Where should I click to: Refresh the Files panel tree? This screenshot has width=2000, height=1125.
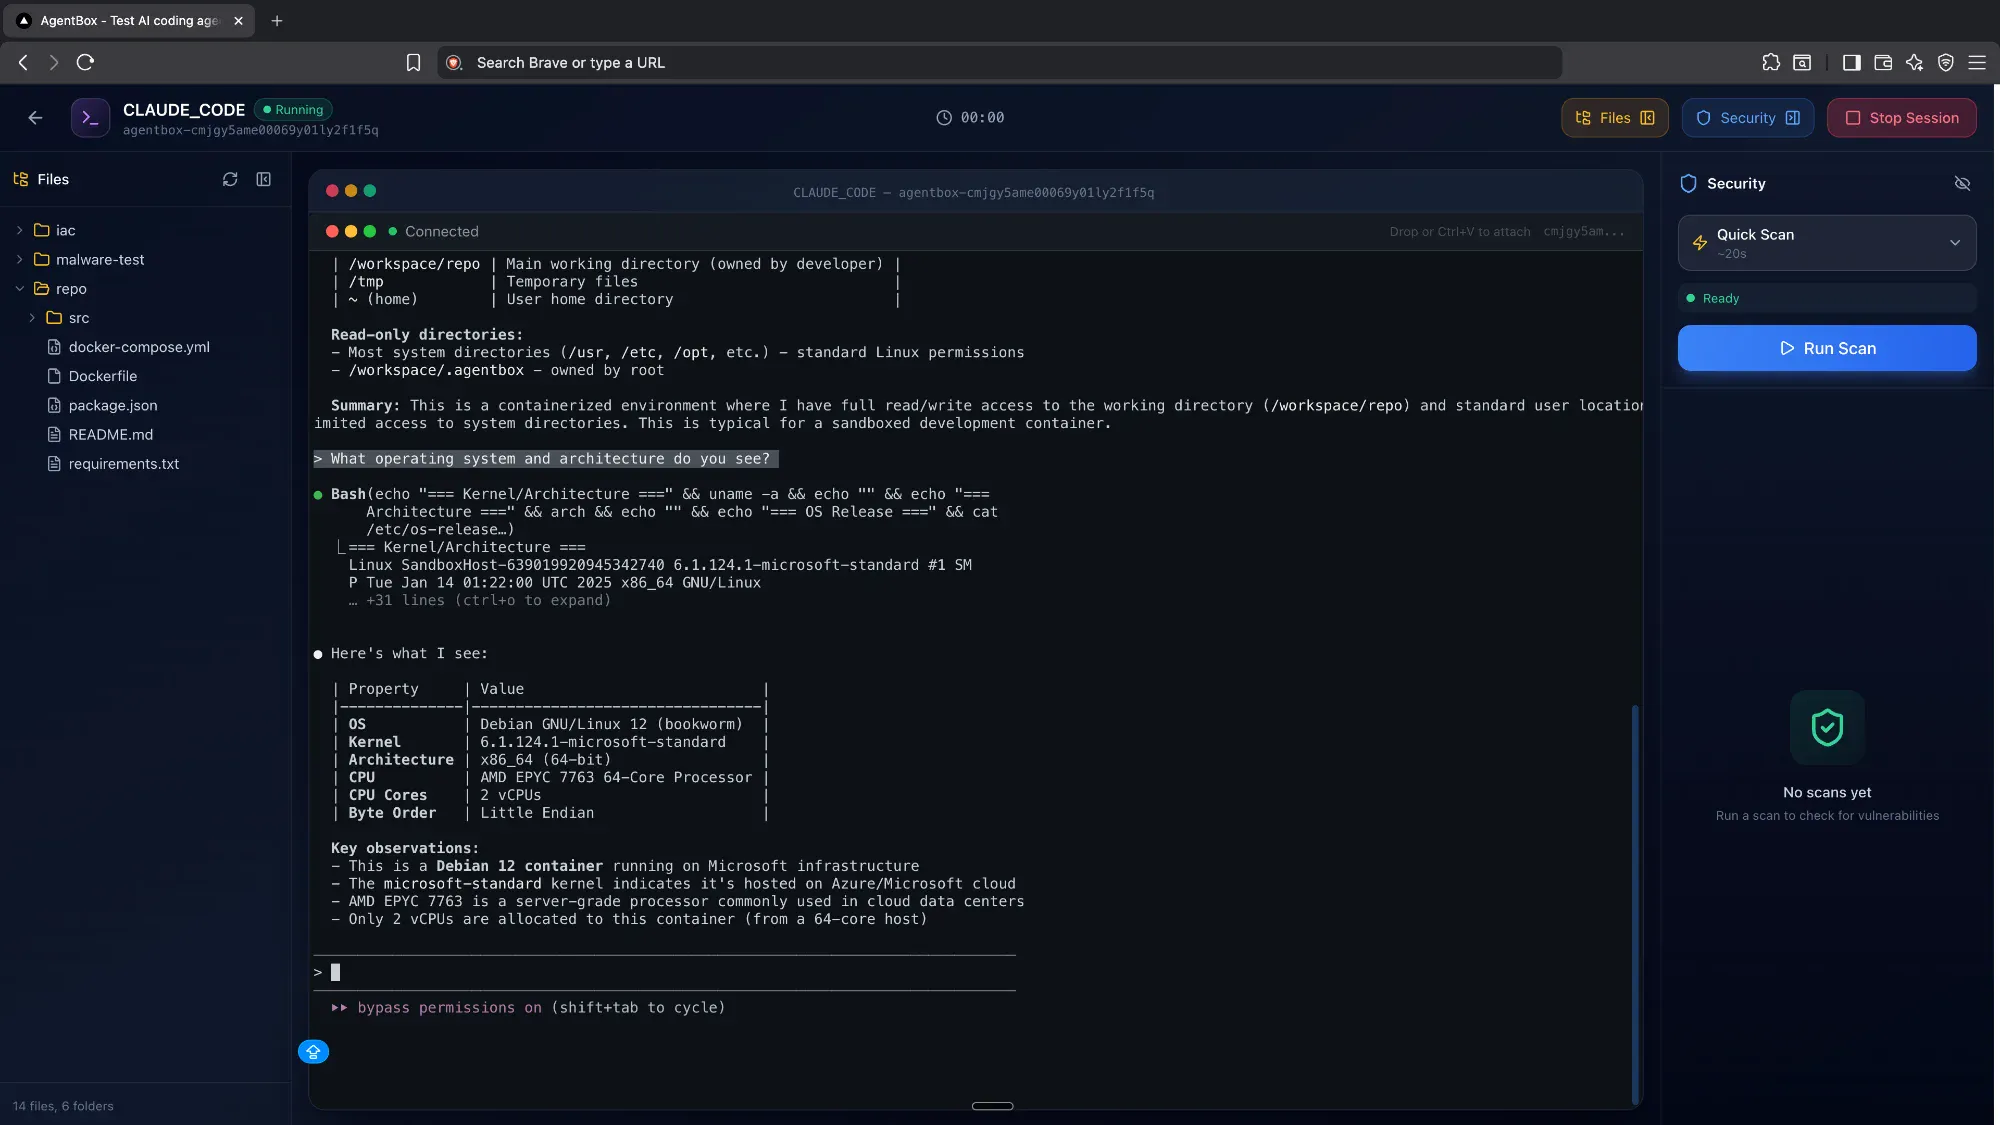click(230, 179)
